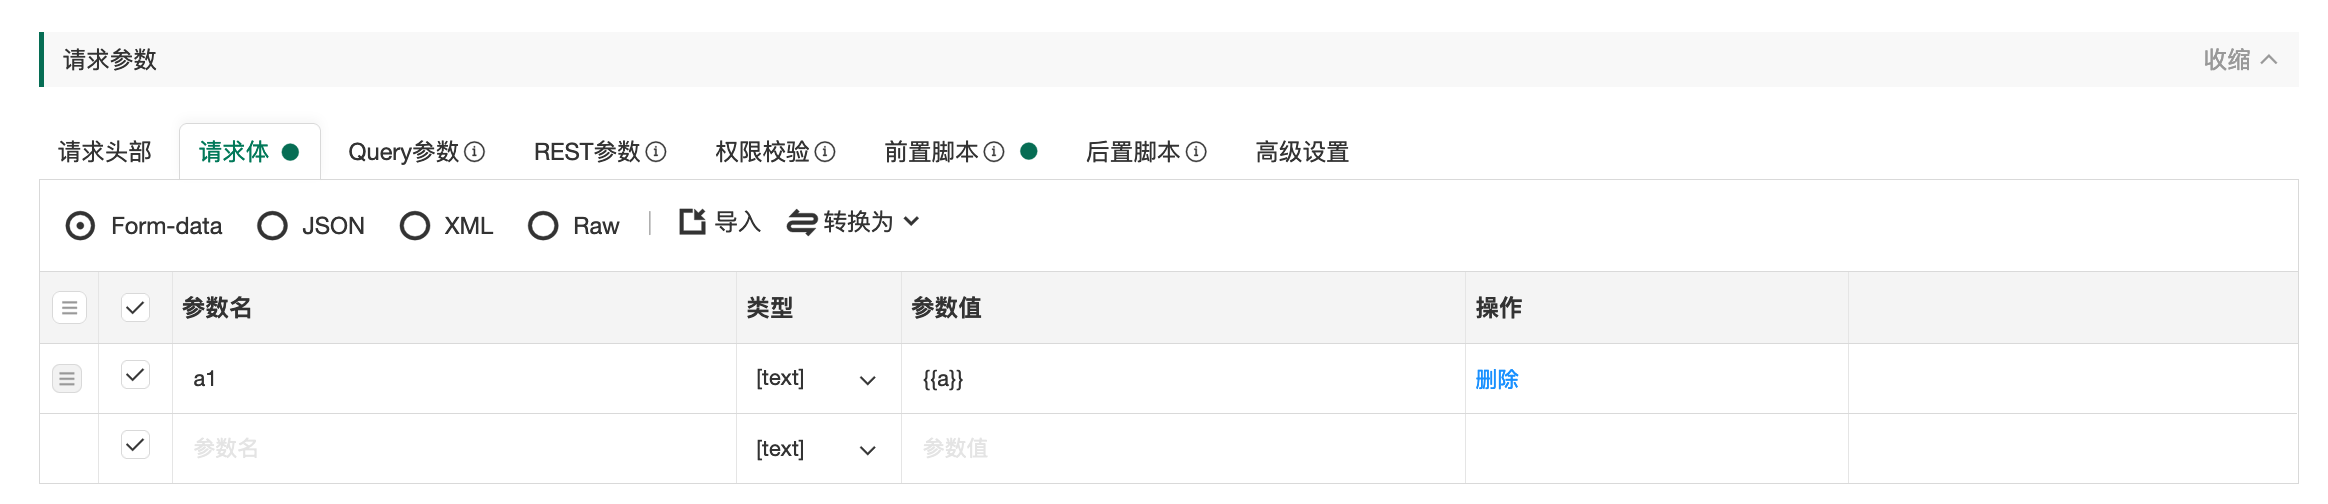
Task: Collapse the 请求参数 section via 收缩
Action: pos(2239,60)
